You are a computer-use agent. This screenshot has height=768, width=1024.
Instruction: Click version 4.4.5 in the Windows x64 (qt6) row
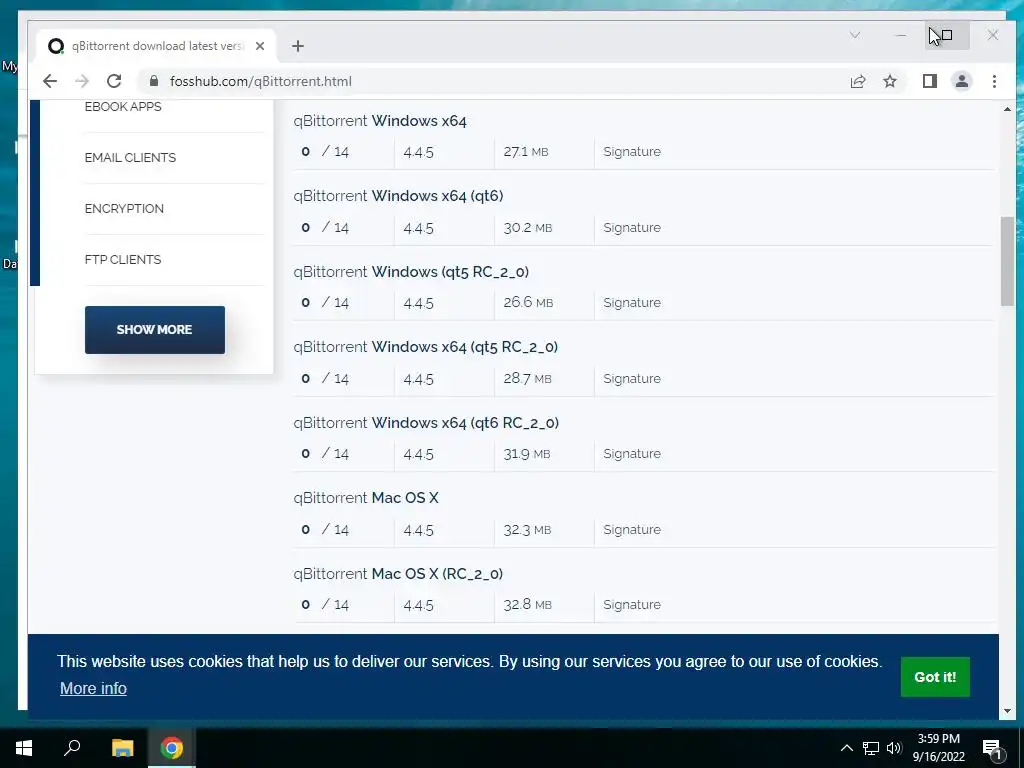click(418, 227)
